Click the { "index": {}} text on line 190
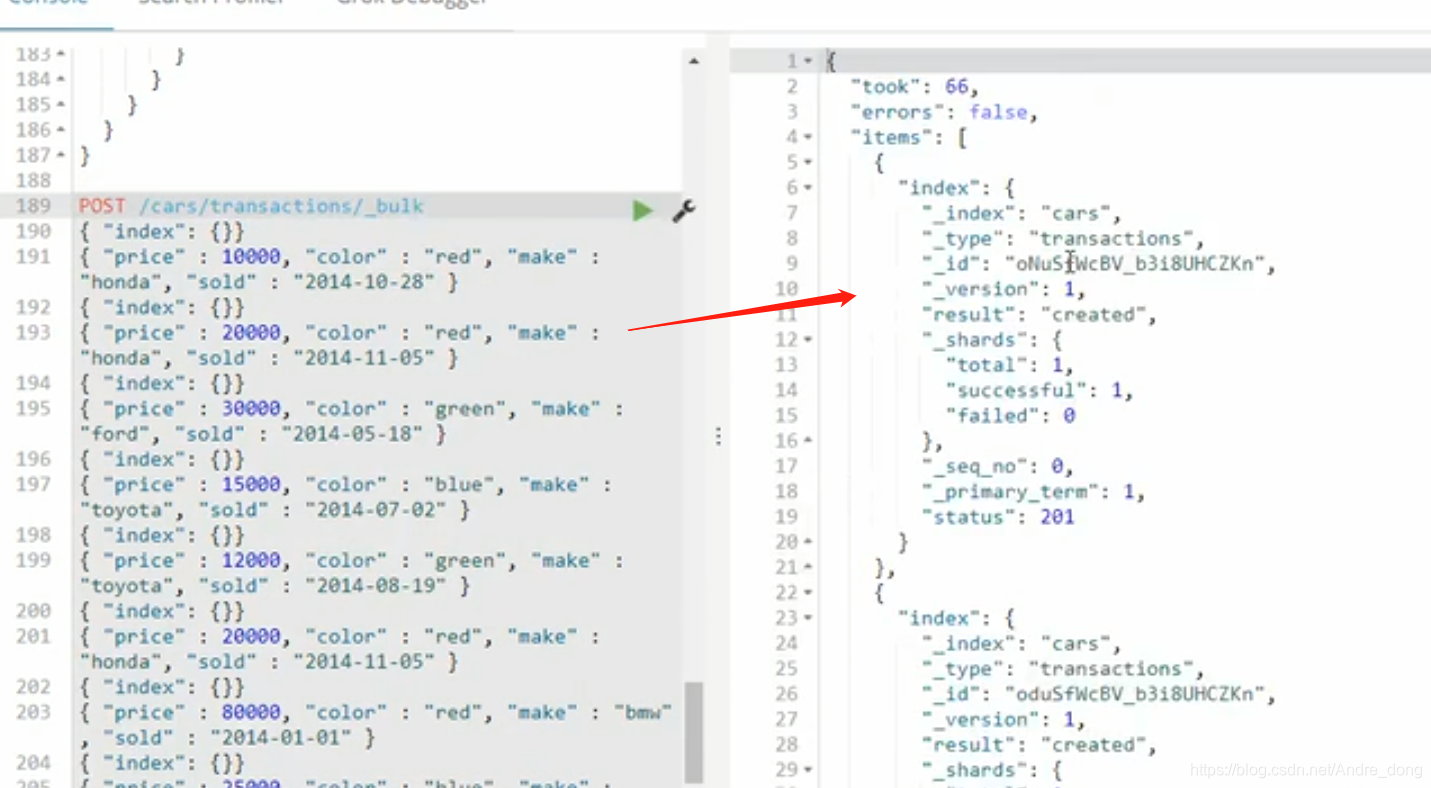This screenshot has height=788, width=1431. pos(161,232)
